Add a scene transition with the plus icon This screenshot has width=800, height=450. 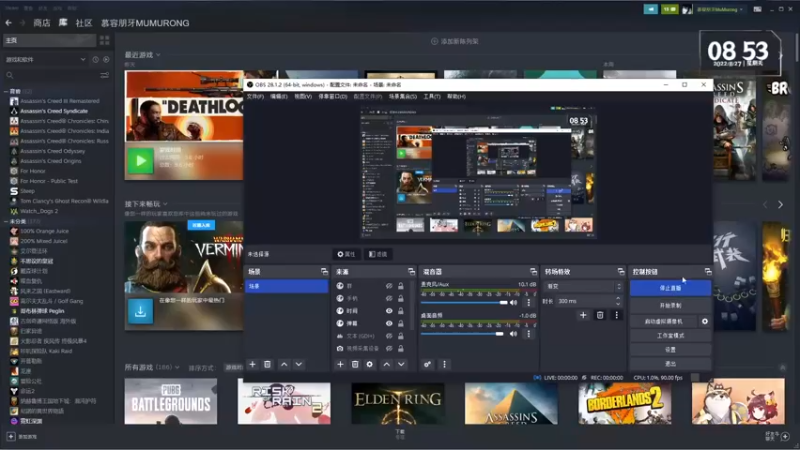pyautogui.click(x=583, y=315)
